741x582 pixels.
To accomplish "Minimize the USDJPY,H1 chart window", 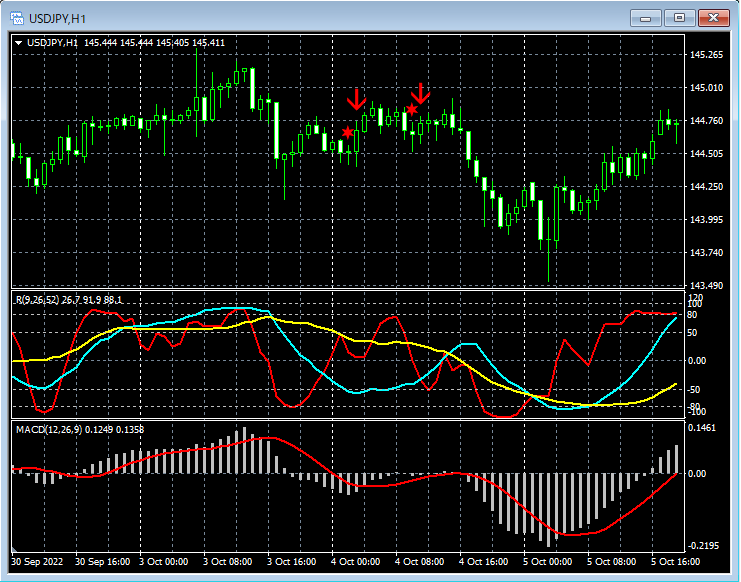I will tap(647, 17).
